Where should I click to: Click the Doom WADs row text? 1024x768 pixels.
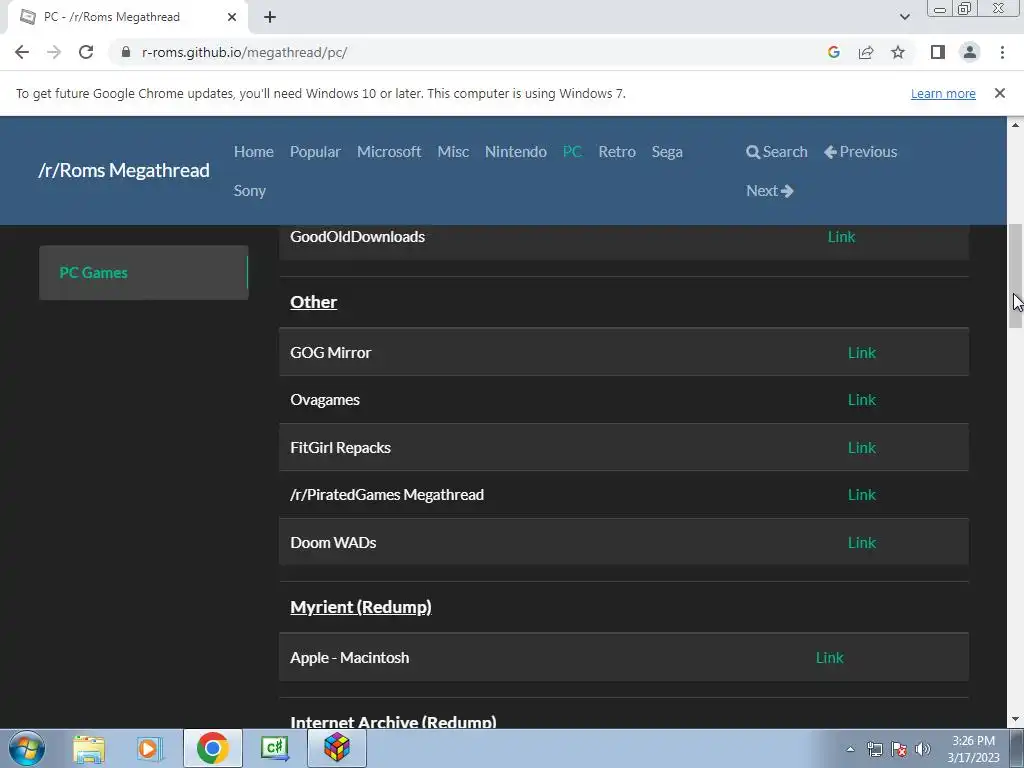333,542
